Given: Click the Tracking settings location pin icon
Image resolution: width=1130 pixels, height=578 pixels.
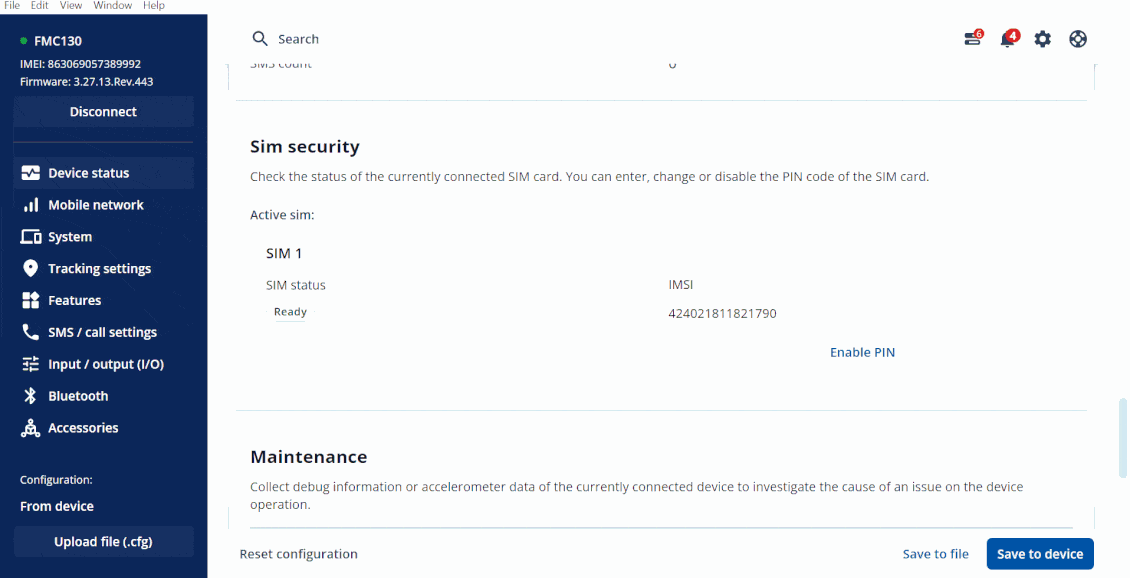Looking at the screenshot, I should pos(30,269).
